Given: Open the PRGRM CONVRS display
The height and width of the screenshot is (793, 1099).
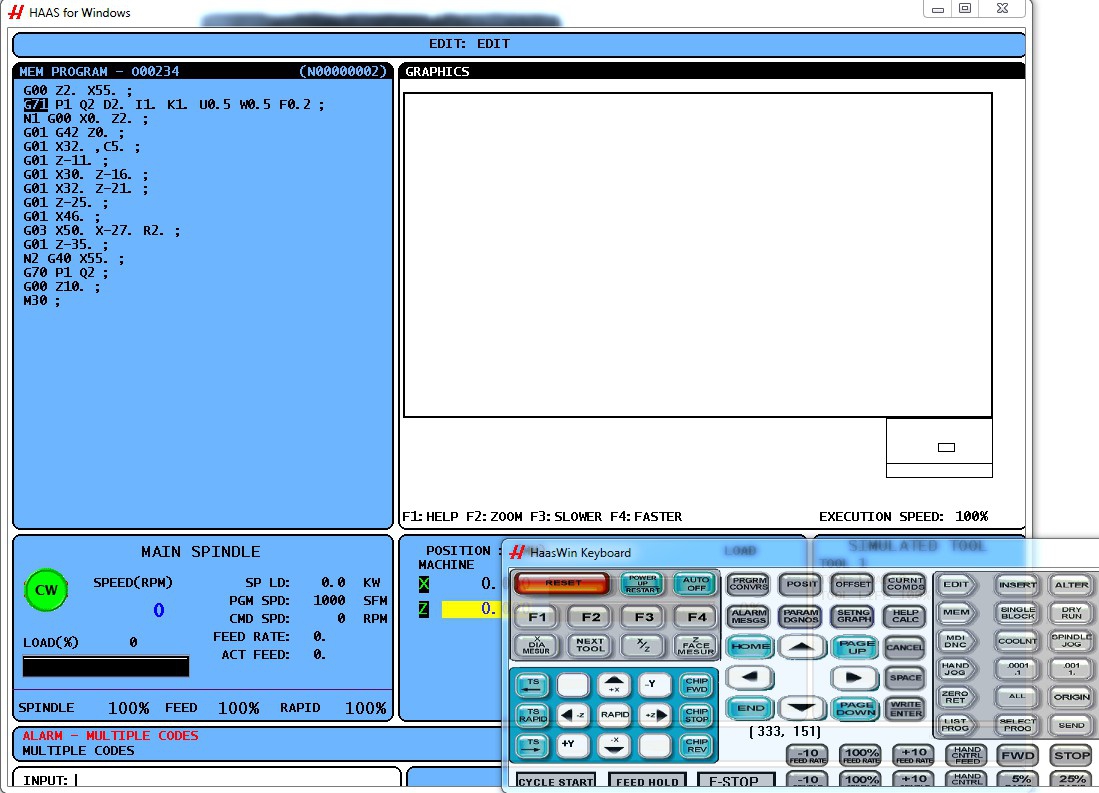Looking at the screenshot, I should point(749,584).
